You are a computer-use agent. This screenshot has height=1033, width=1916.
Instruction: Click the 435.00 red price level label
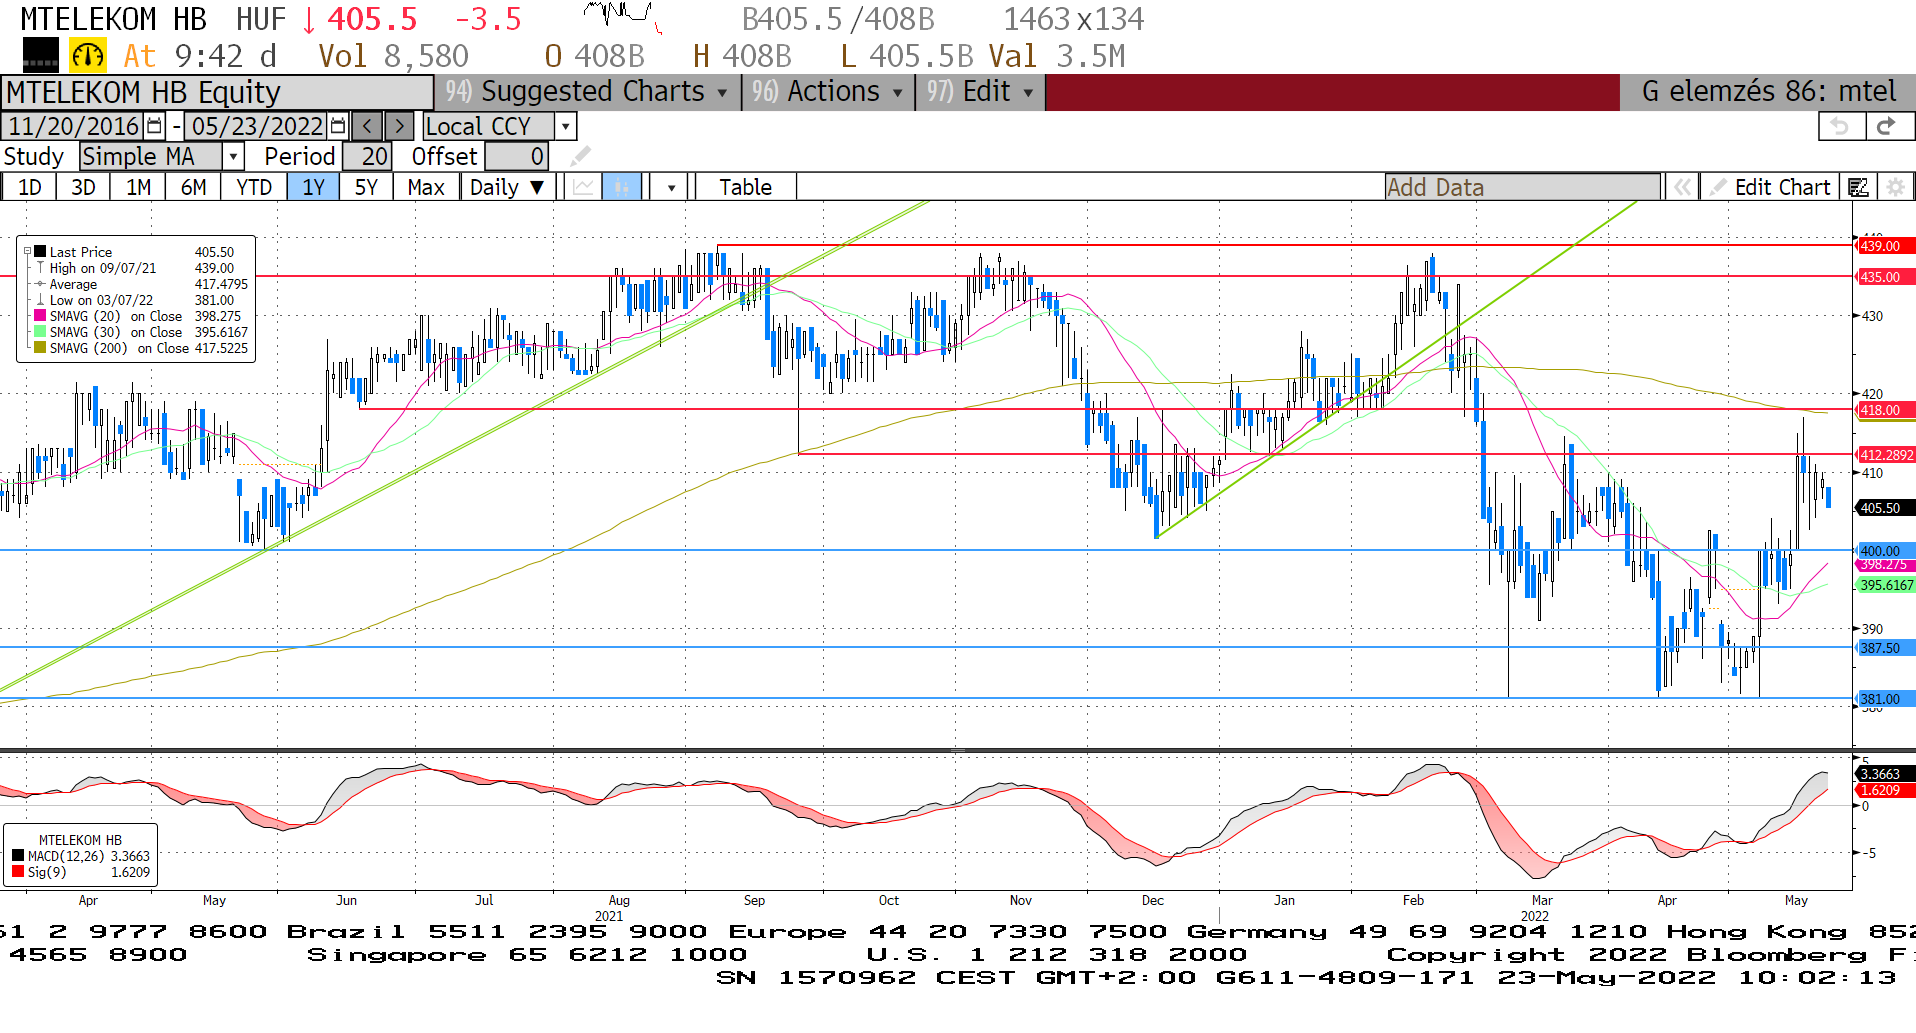pyautogui.click(x=1884, y=277)
